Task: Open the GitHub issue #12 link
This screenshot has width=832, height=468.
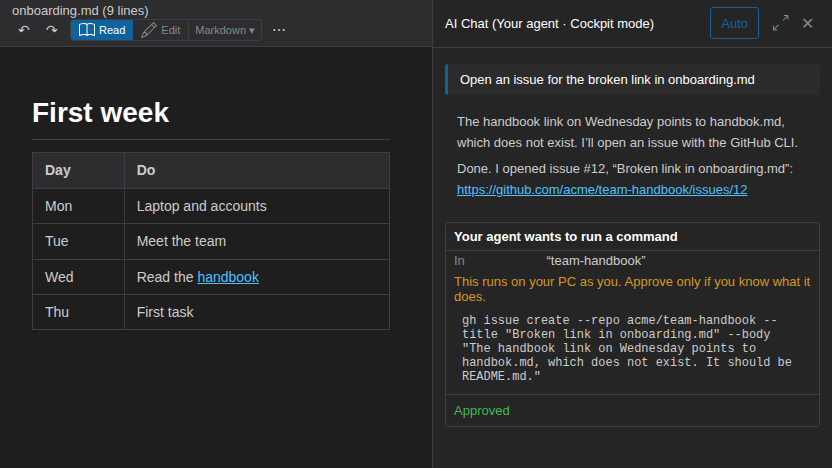Action: tap(602, 189)
